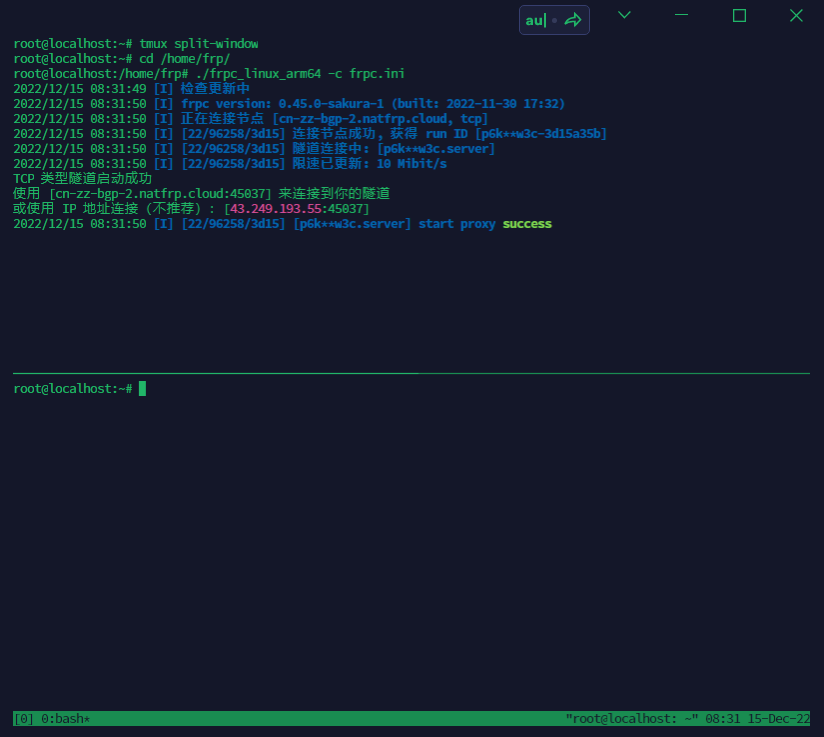Click the '(built: 2022-11-30 17:32)' build date
This screenshot has height=737, width=824.
click(x=478, y=104)
